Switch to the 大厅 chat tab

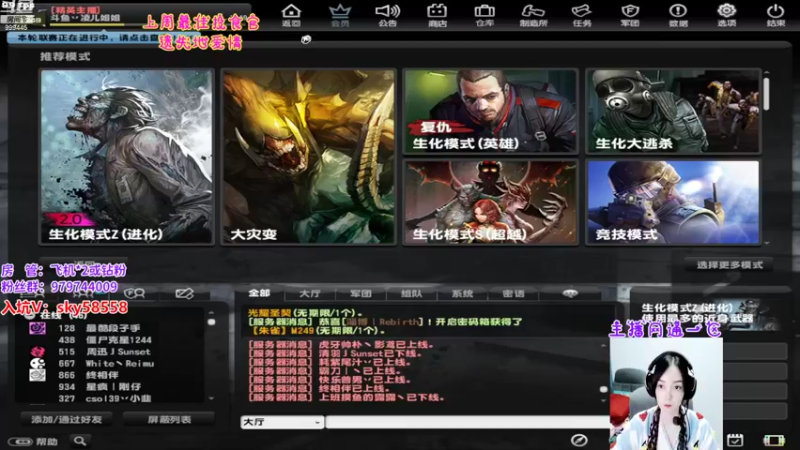[310, 293]
